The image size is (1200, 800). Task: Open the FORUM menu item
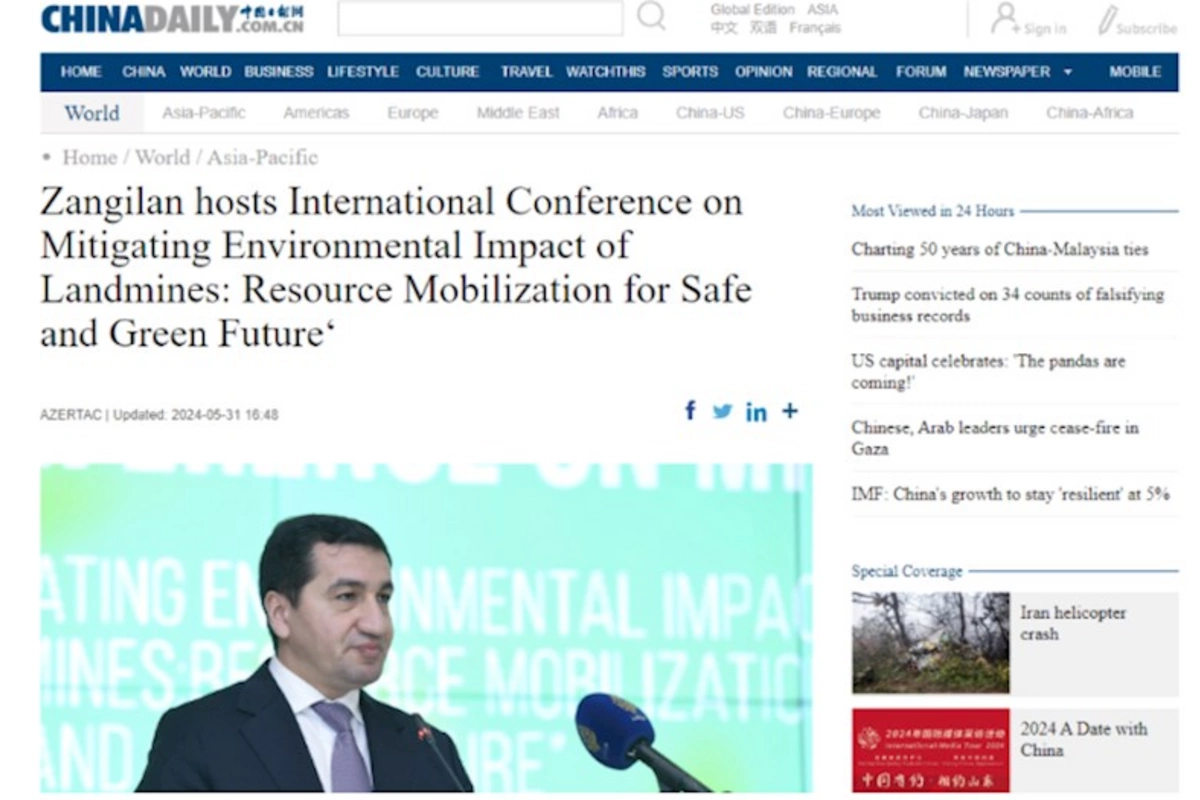[x=921, y=72]
